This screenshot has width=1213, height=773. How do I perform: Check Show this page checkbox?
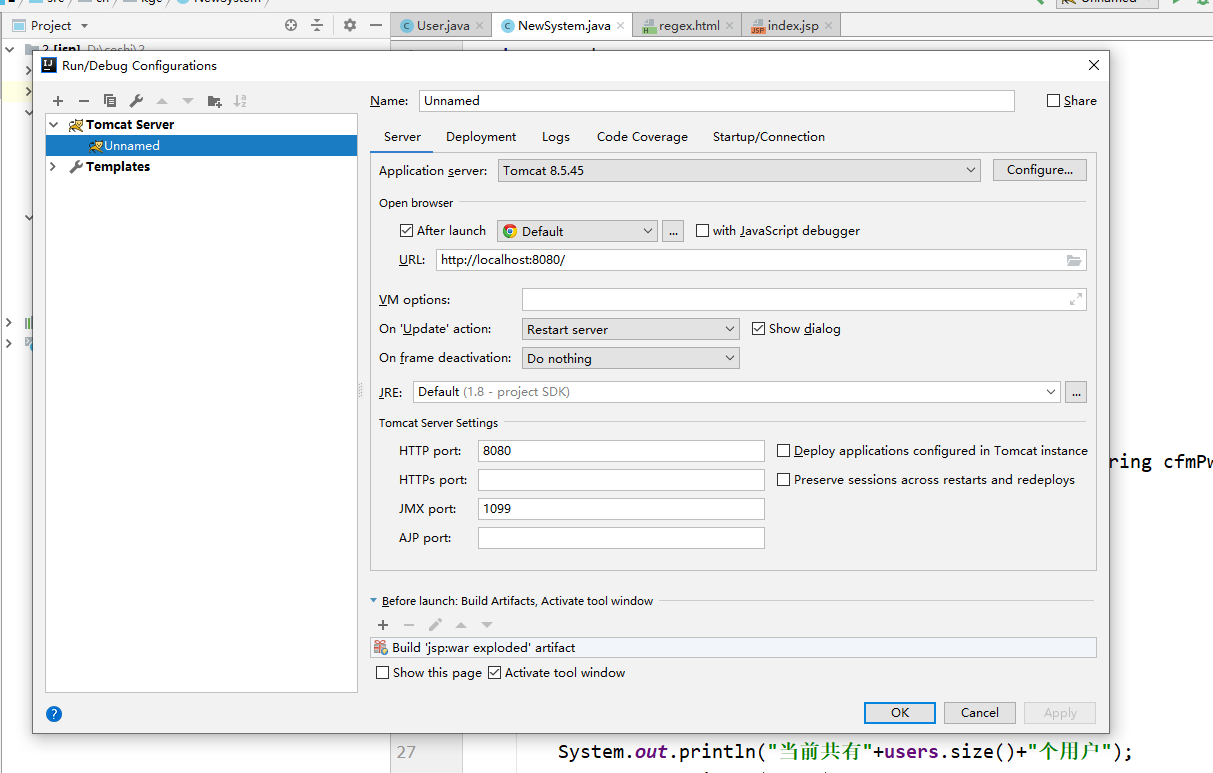pos(382,673)
